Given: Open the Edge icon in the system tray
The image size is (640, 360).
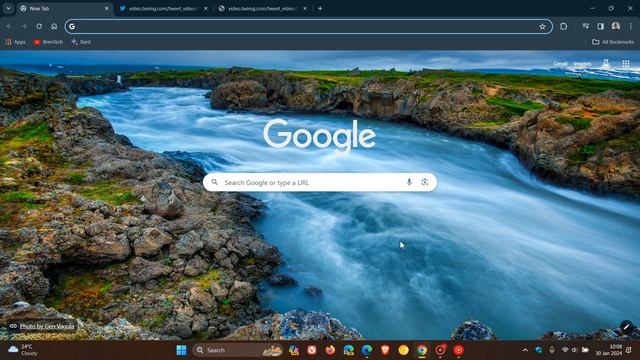Looking at the screenshot, I should (x=539, y=350).
